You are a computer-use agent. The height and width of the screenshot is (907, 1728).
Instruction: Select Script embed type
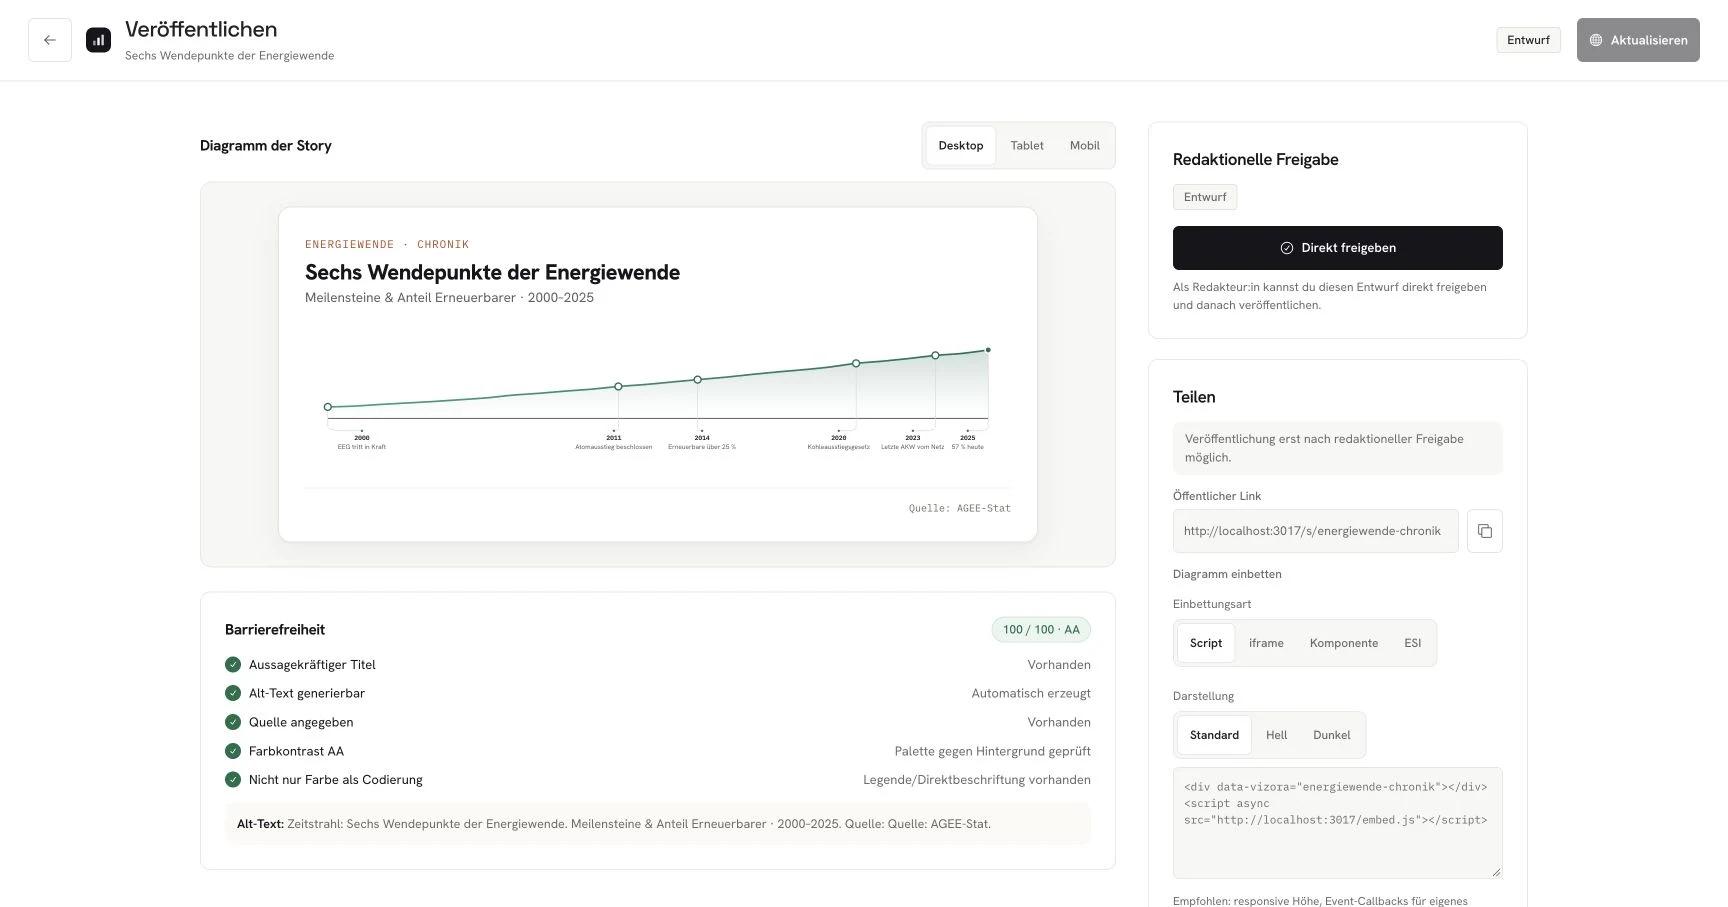pyautogui.click(x=1206, y=643)
